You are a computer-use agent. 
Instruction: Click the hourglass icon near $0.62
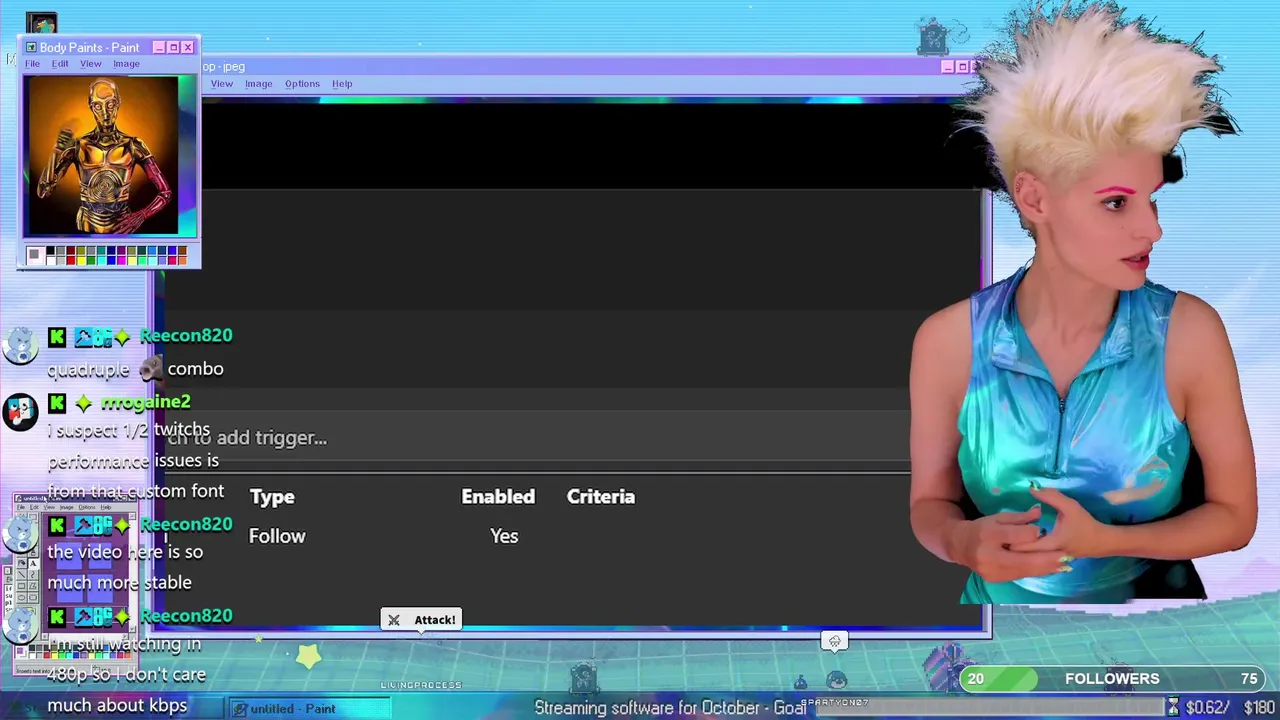click(1173, 708)
